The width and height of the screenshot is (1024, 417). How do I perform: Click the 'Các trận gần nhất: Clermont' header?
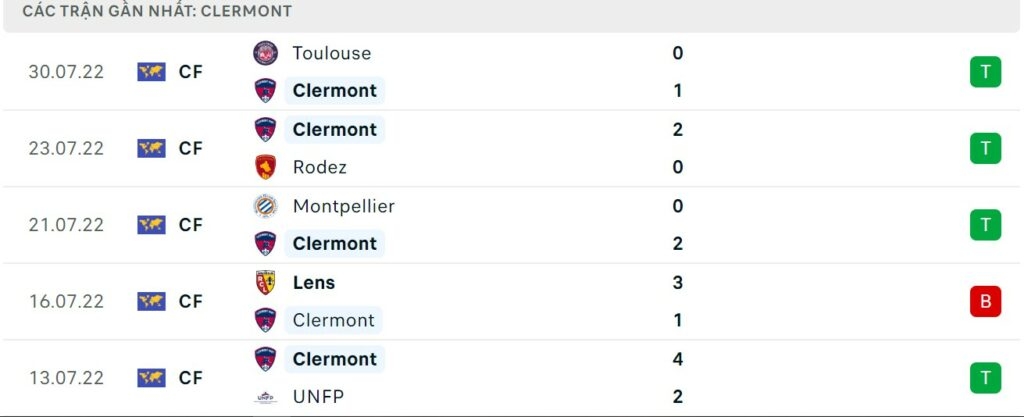pyautogui.click(x=157, y=11)
